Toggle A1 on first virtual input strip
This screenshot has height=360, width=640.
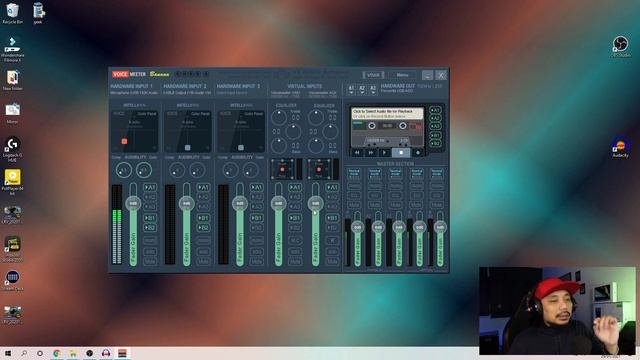click(295, 187)
